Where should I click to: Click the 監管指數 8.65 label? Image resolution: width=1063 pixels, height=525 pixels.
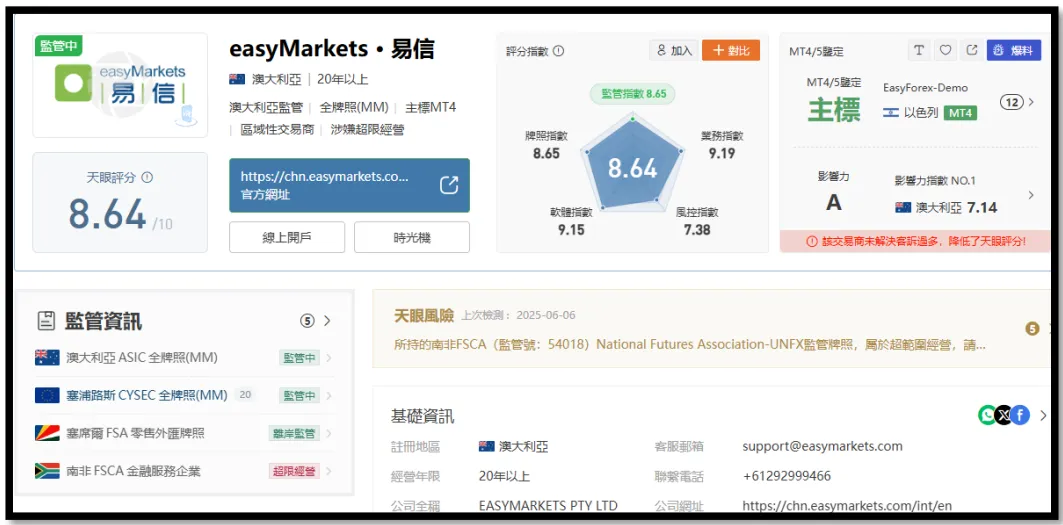click(x=633, y=94)
